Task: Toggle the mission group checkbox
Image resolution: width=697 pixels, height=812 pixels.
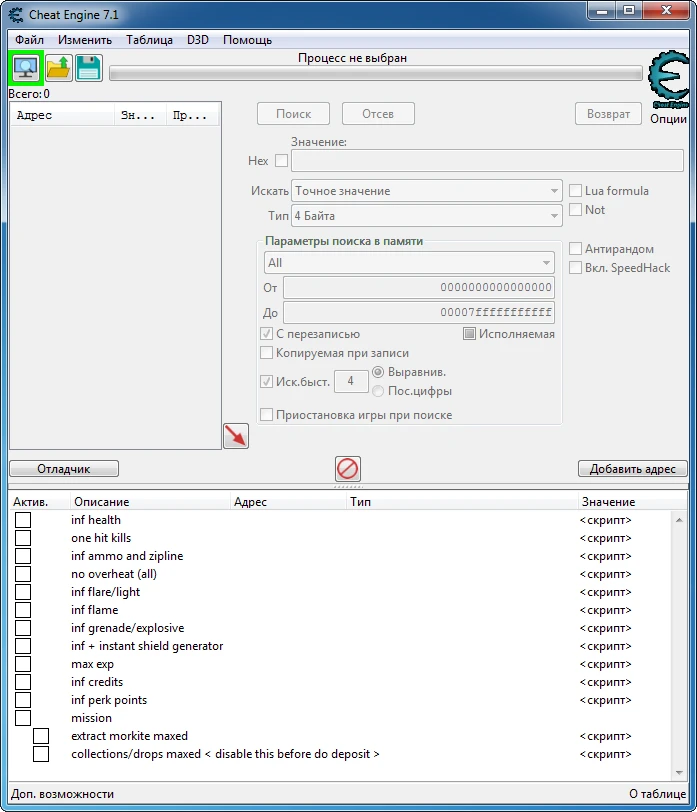Action: tap(23, 718)
